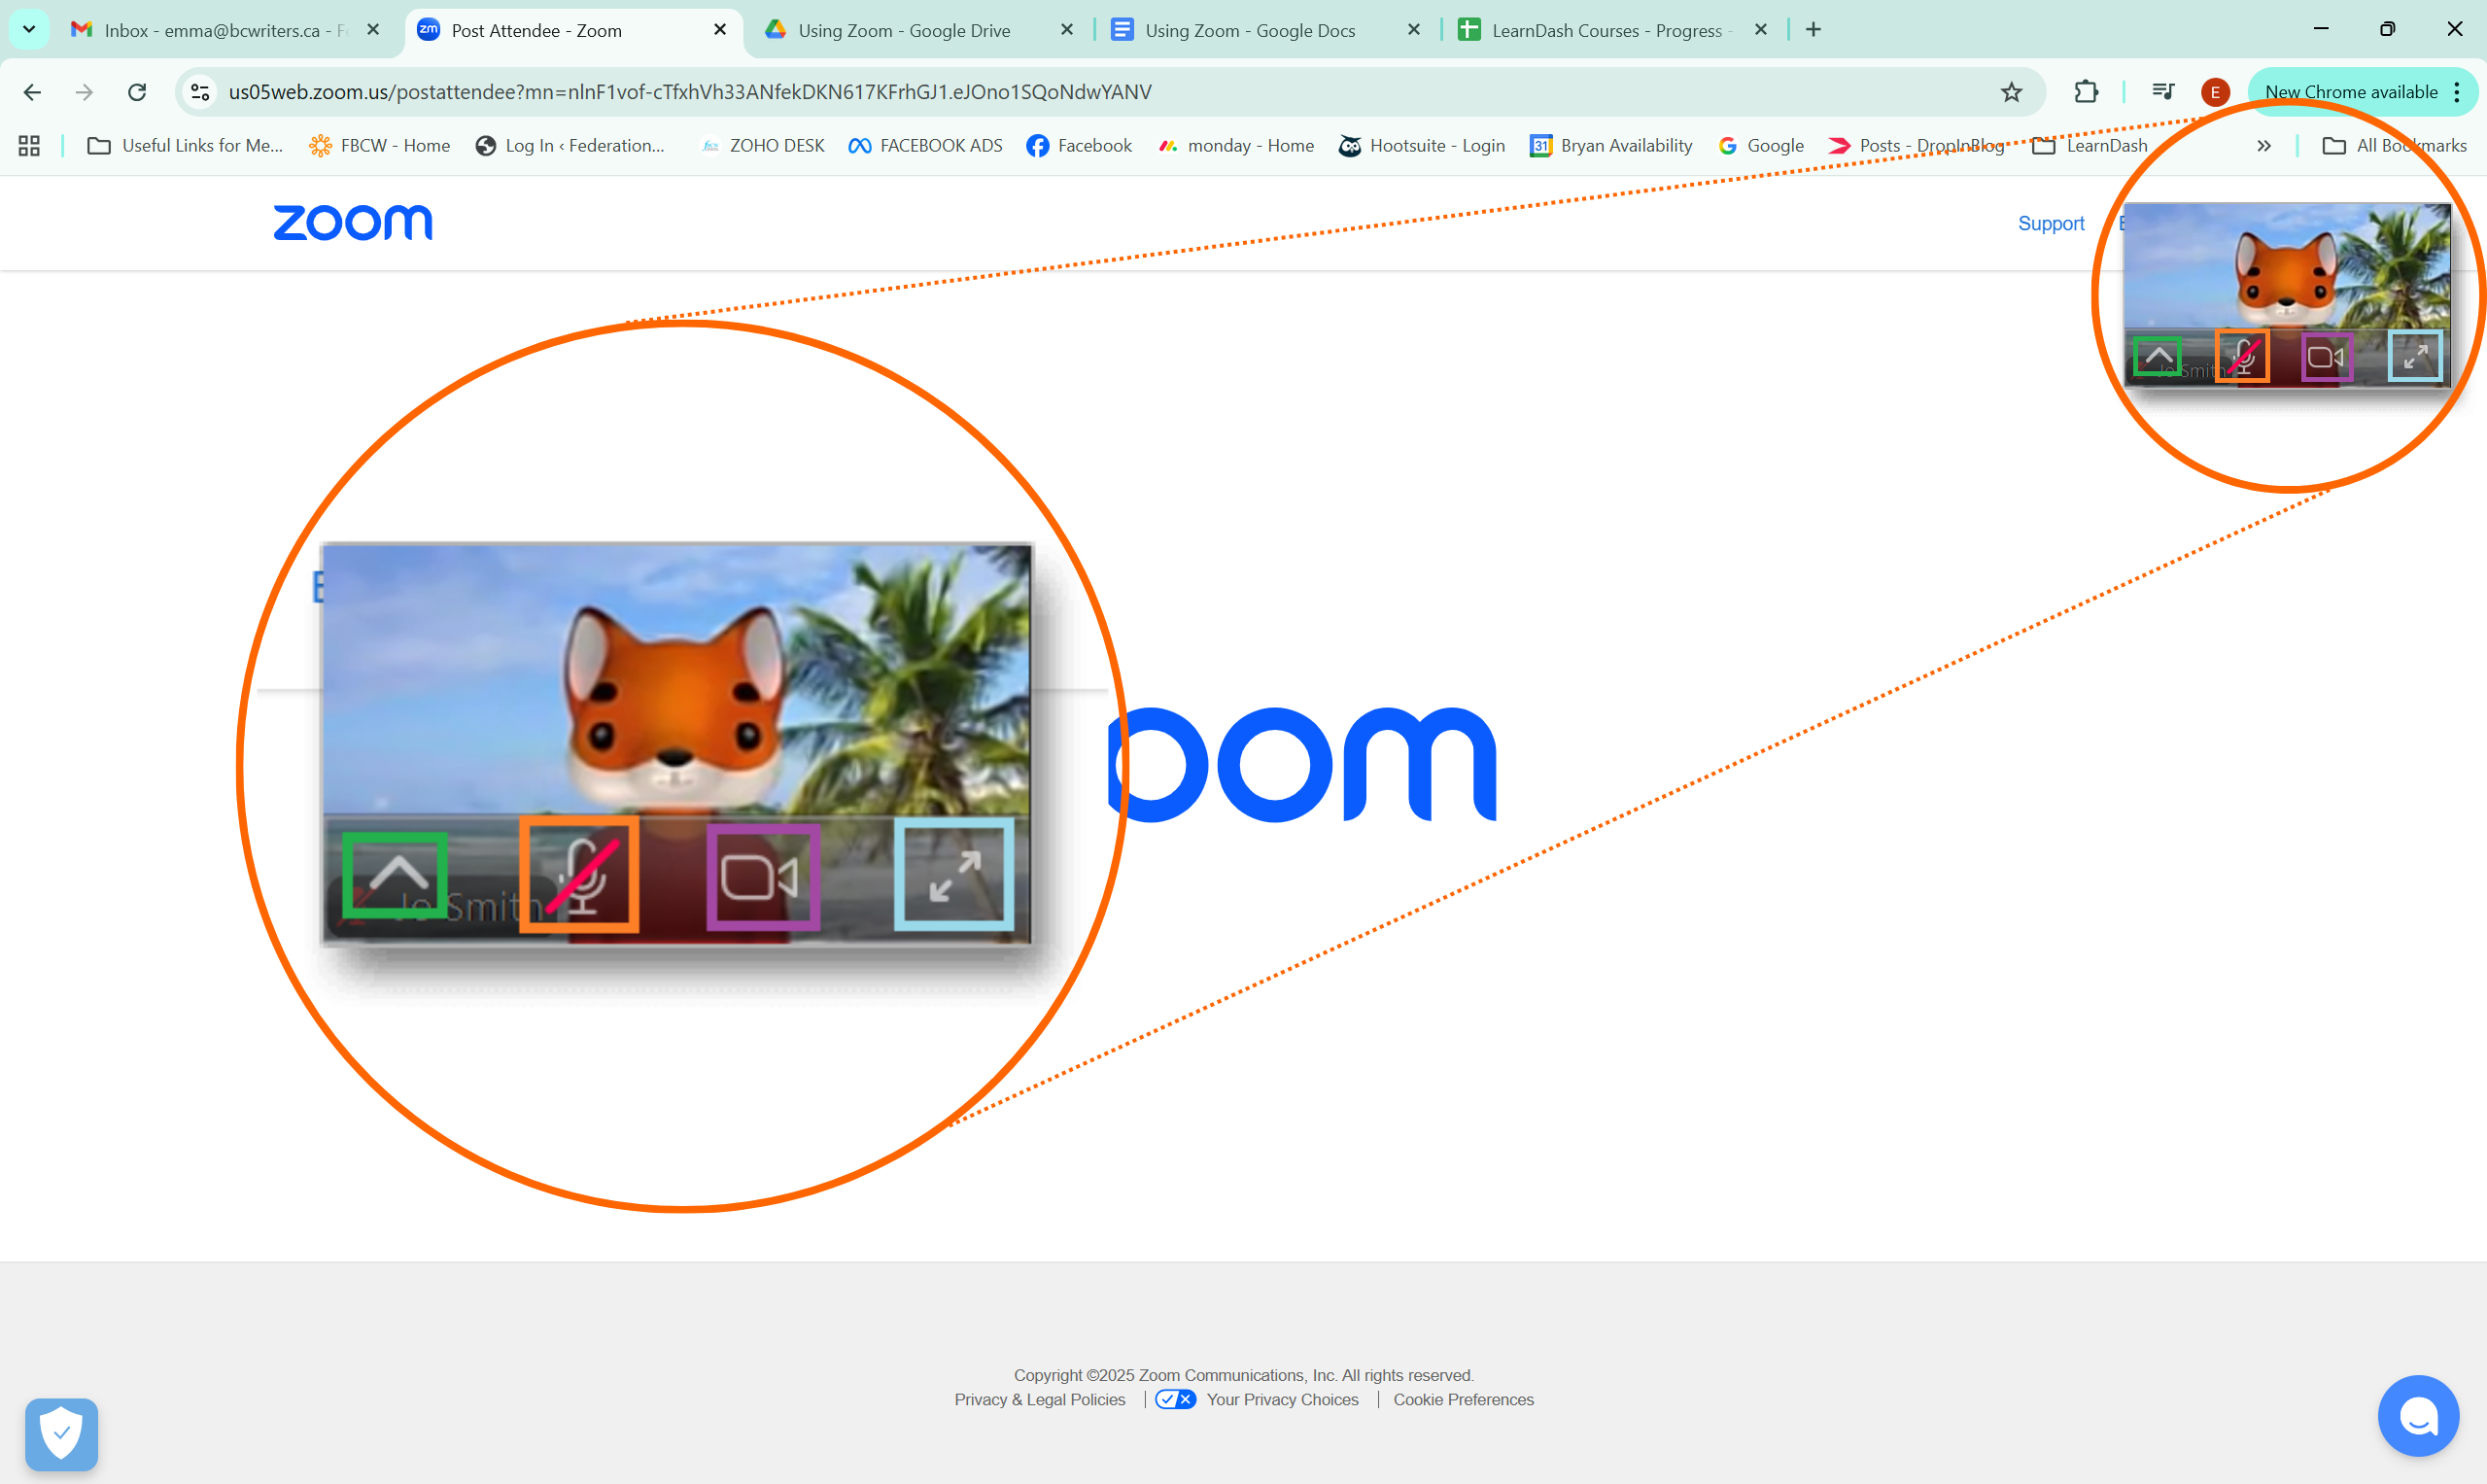This screenshot has width=2487, height=1484.
Task: Open media controls icon
Action: pos(2163,92)
